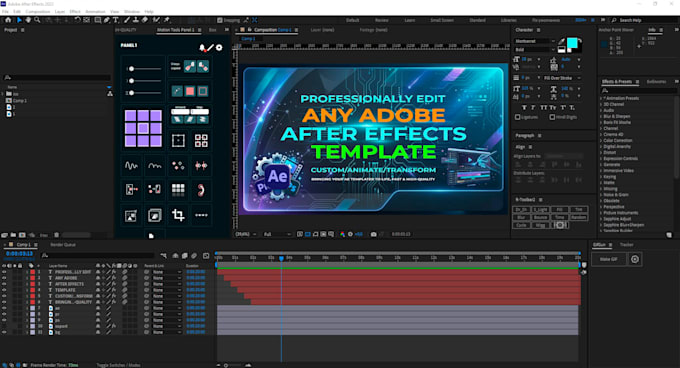Click the color channels icon below viewer
Image resolution: width=680 pixels, height=368 pixels.
pyautogui.click(x=342, y=234)
